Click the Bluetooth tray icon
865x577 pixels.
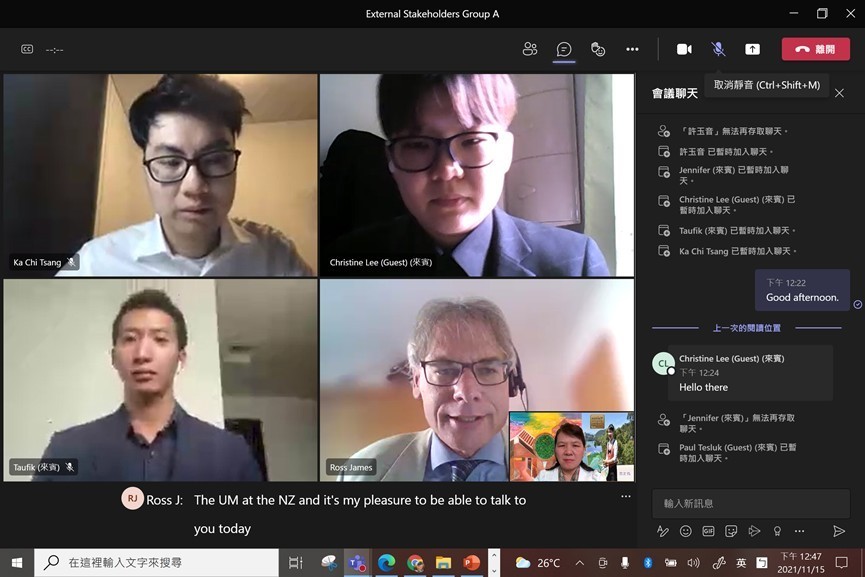tap(648, 563)
